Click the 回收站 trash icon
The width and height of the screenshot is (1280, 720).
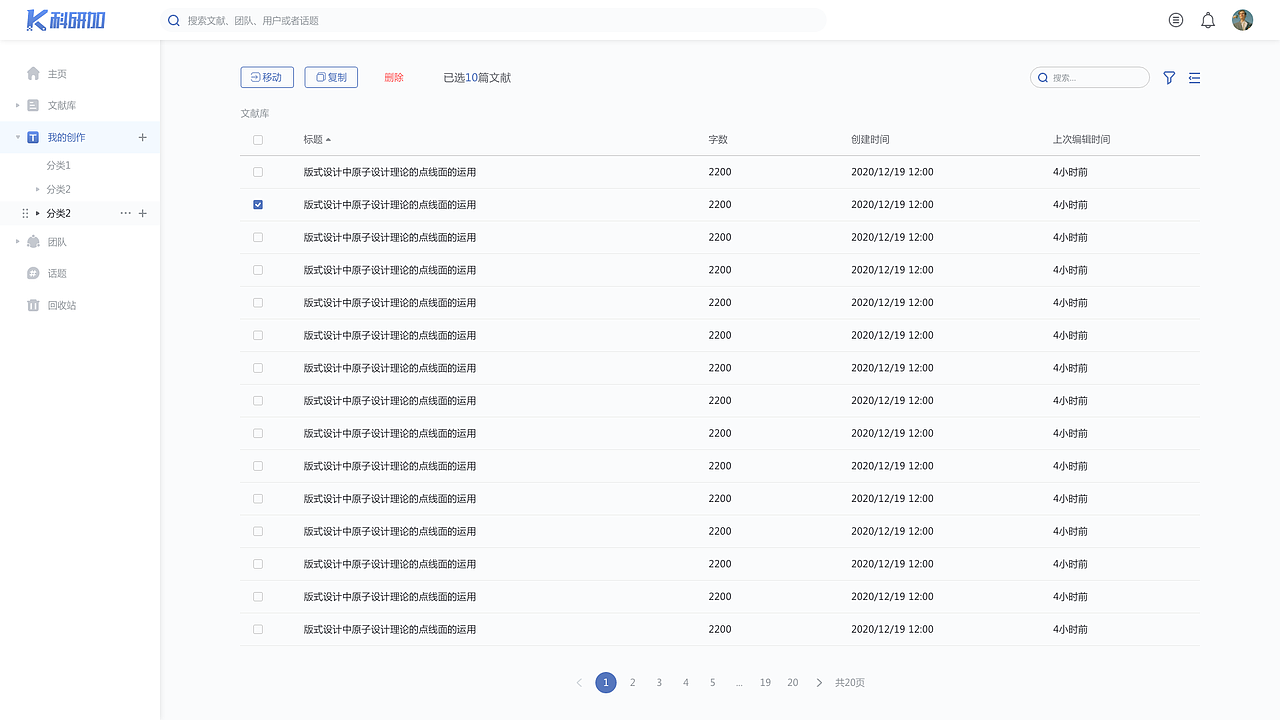(33, 305)
